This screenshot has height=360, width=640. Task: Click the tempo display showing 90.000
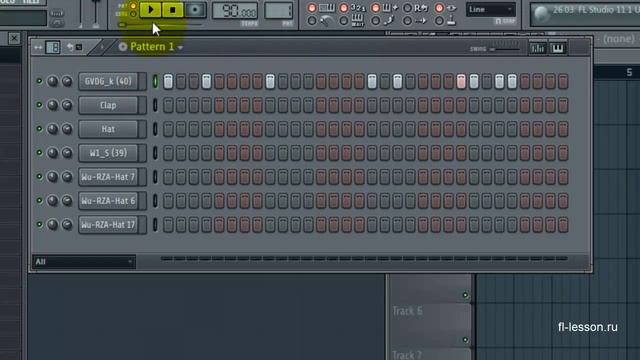coord(235,11)
